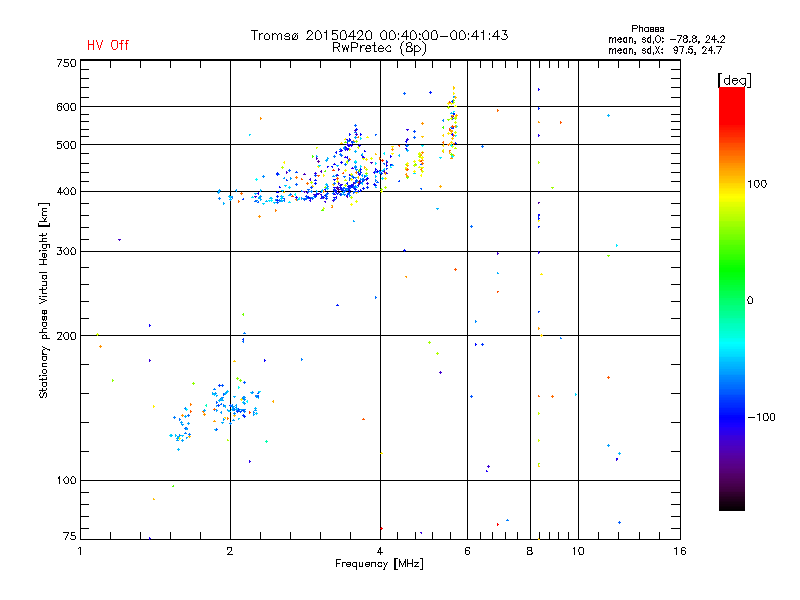Select the 'mean, sd,X: 97.5, 24.7' line
This screenshot has height=600, width=800.
665,50
